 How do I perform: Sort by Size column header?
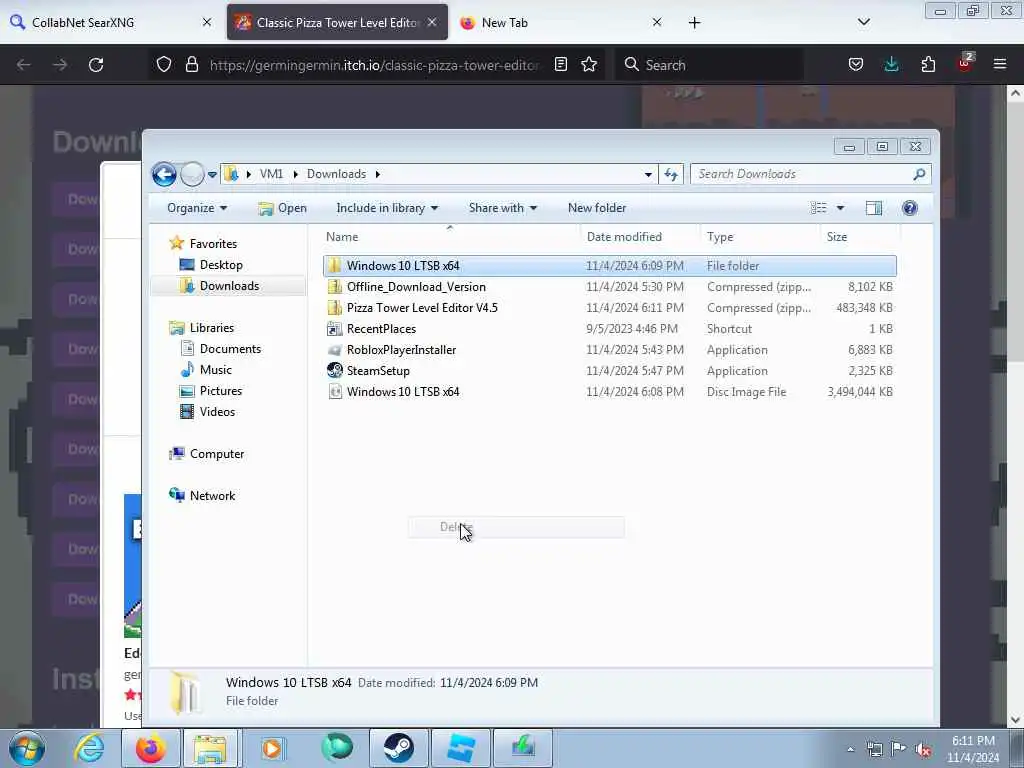pos(860,236)
